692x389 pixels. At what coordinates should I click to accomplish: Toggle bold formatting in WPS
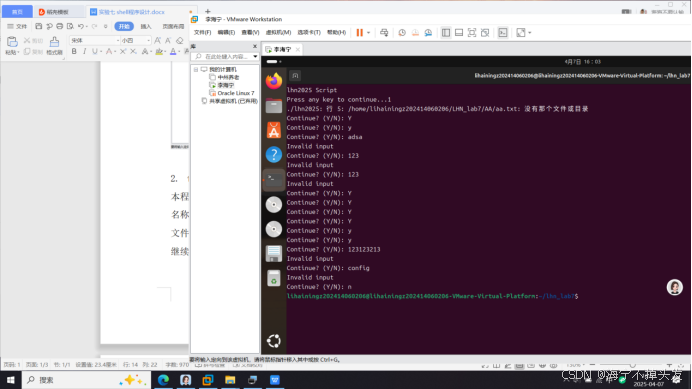pos(74,52)
